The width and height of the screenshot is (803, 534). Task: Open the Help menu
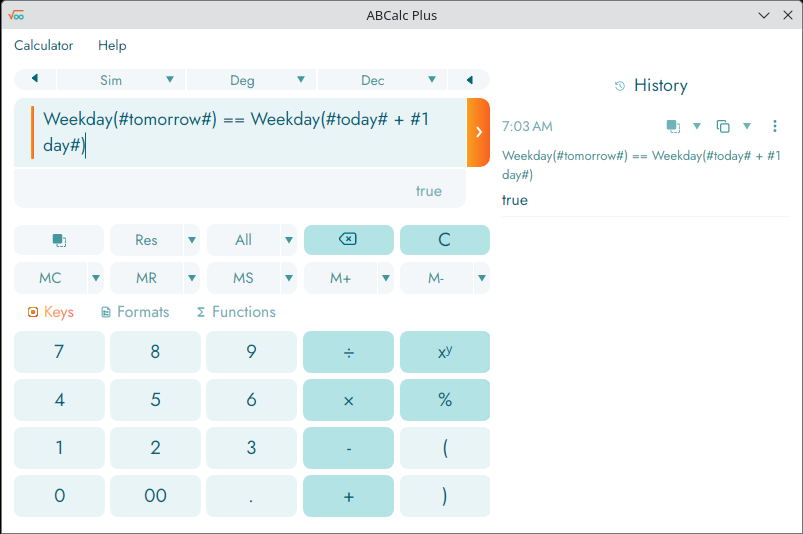pos(112,45)
